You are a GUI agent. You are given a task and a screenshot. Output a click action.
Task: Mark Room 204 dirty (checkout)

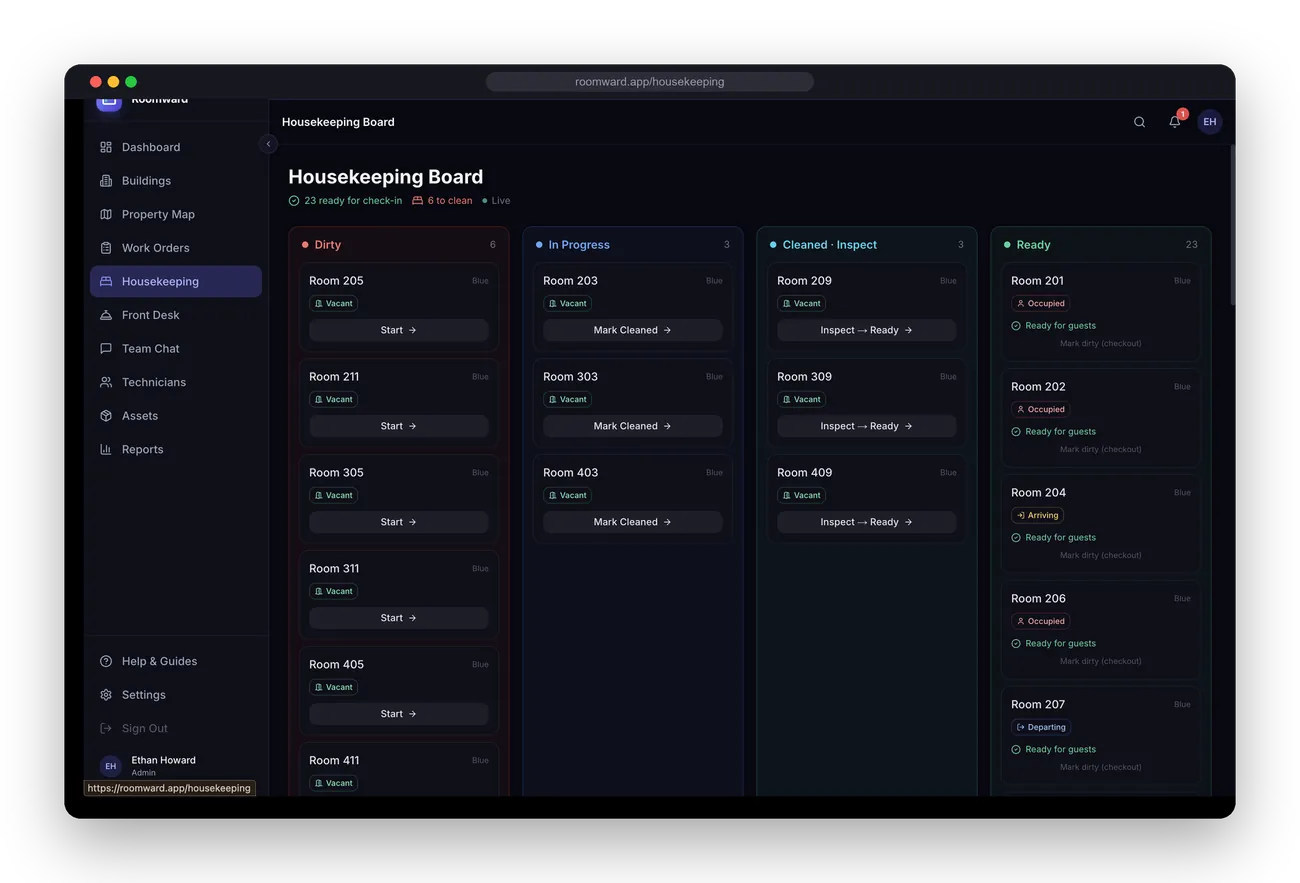tap(1101, 555)
